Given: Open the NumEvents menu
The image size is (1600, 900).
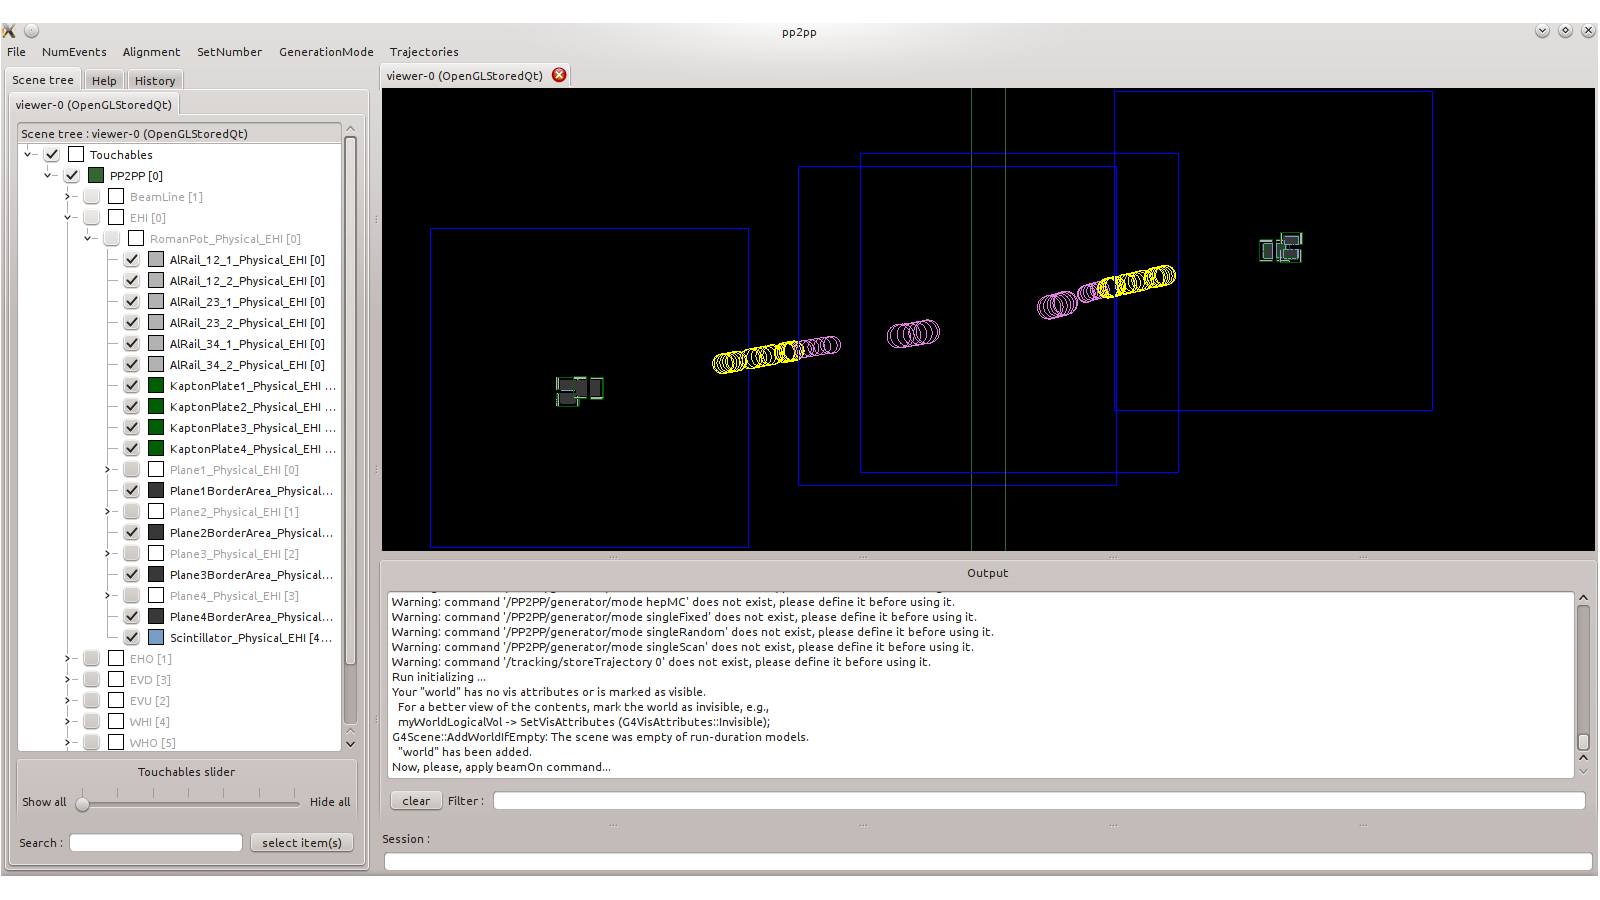Looking at the screenshot, I should pyautogui.click(x=74, y=52).
